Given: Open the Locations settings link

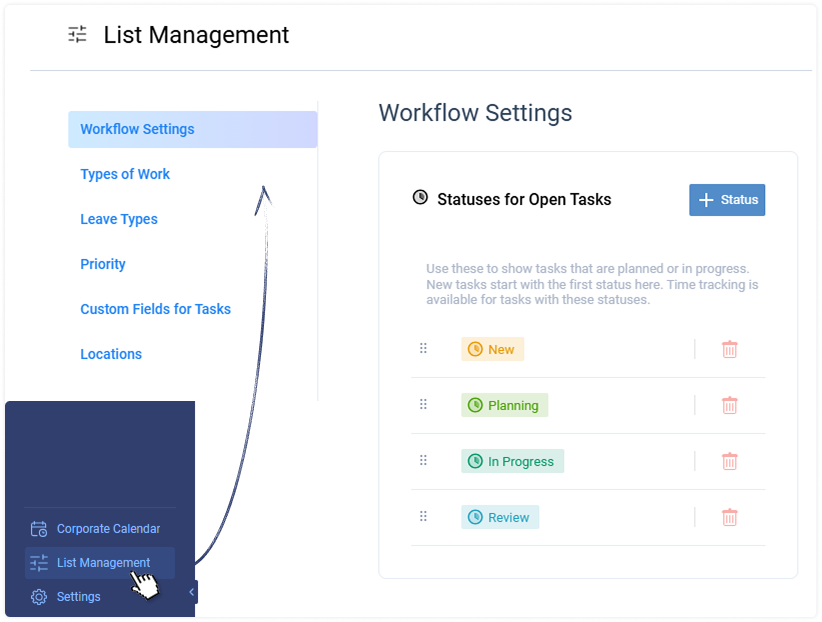Looking at the screenshot, I should 111,354.
